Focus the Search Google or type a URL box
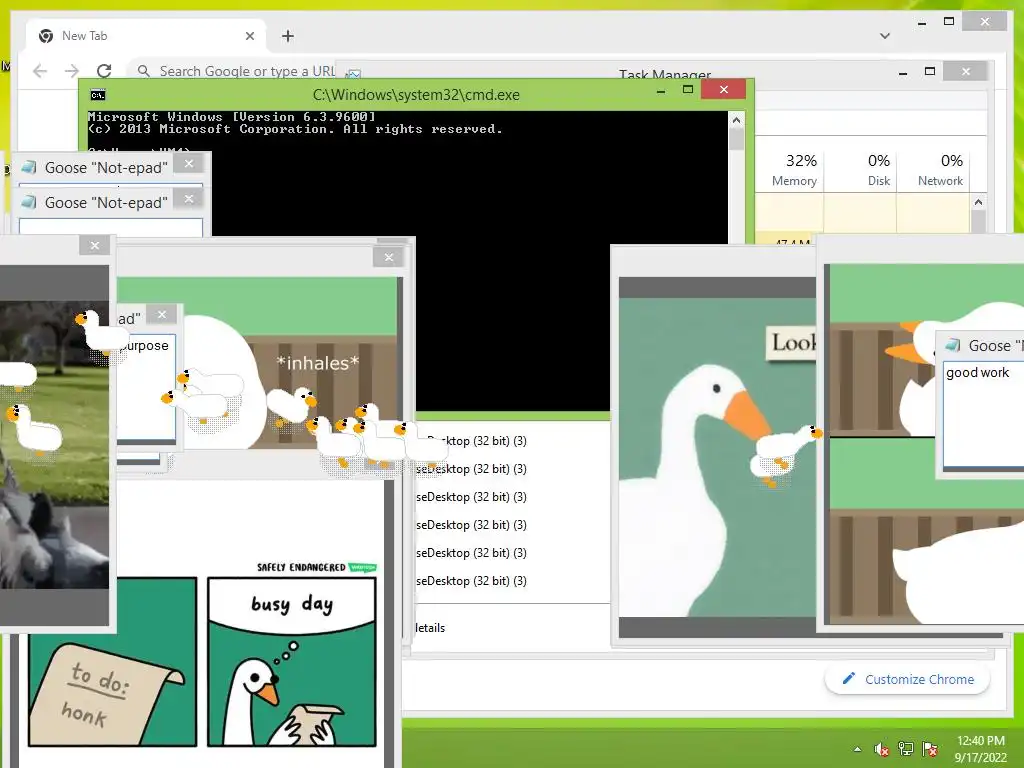1024x768 pixels. point(247,71)
